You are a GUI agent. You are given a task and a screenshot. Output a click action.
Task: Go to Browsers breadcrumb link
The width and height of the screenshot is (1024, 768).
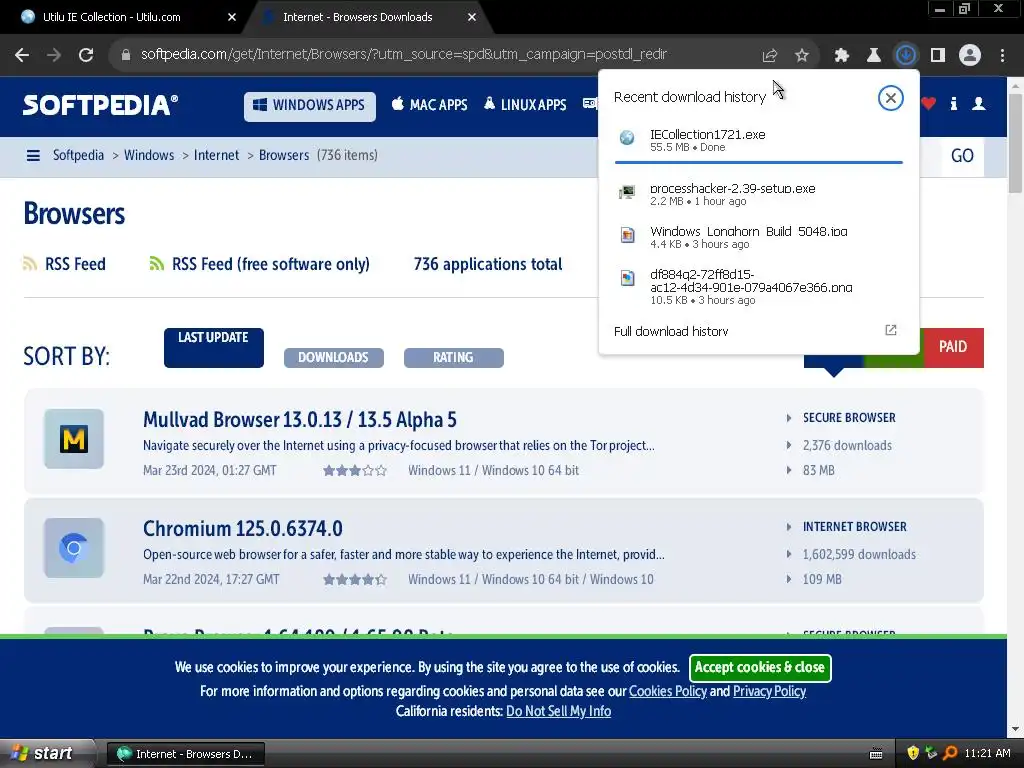click(x=284, y=155)
